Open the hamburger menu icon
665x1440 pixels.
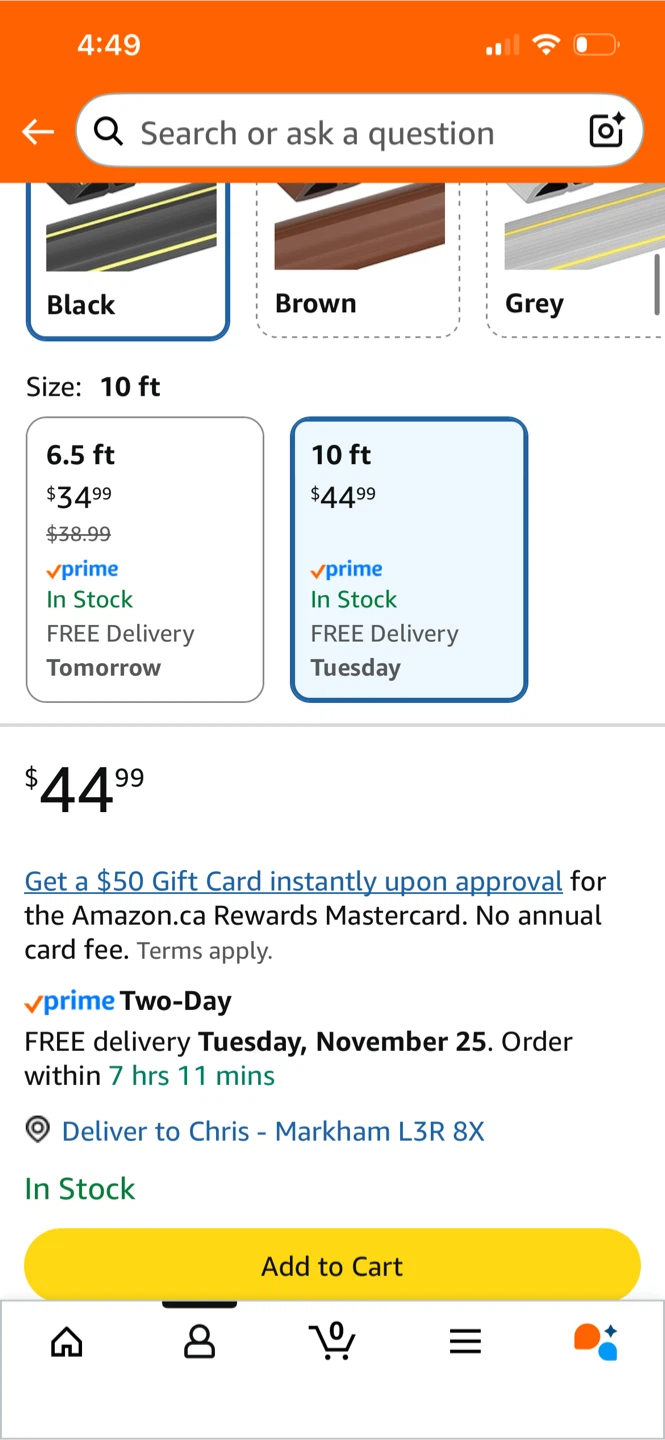[465, 1342]
